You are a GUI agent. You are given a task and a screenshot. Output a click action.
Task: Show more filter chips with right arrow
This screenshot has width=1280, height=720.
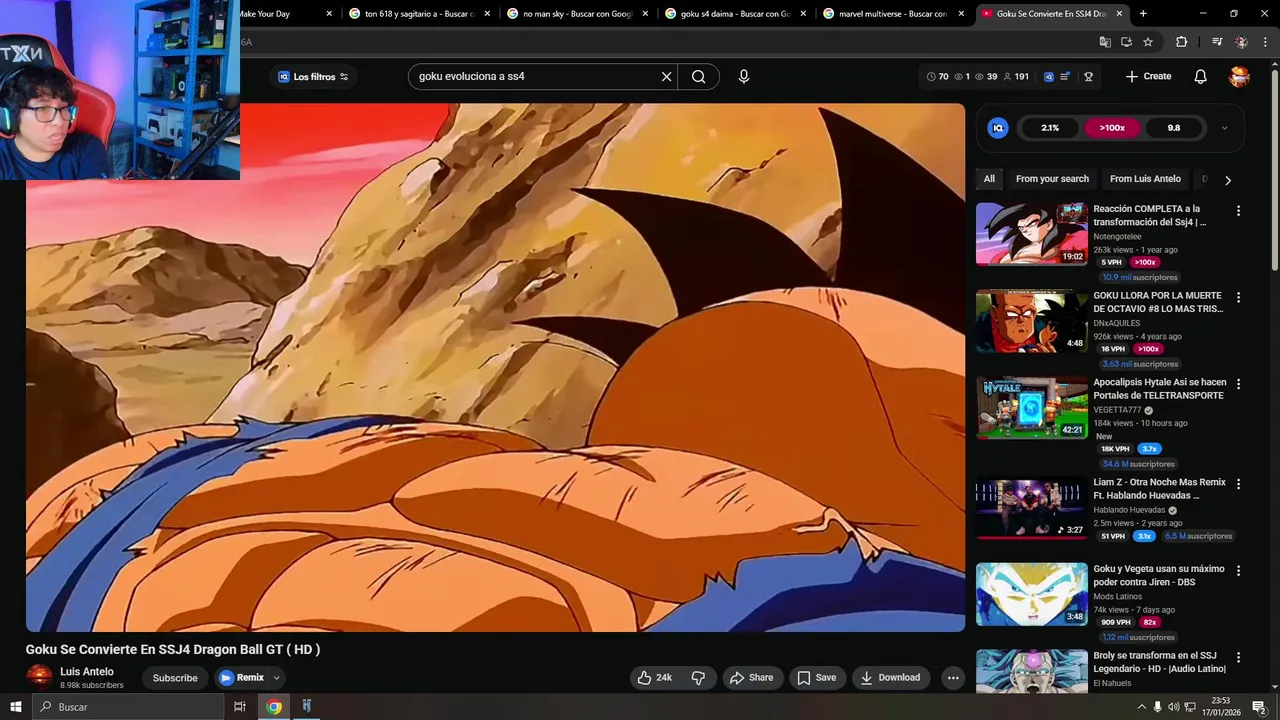pos(1227,180)
